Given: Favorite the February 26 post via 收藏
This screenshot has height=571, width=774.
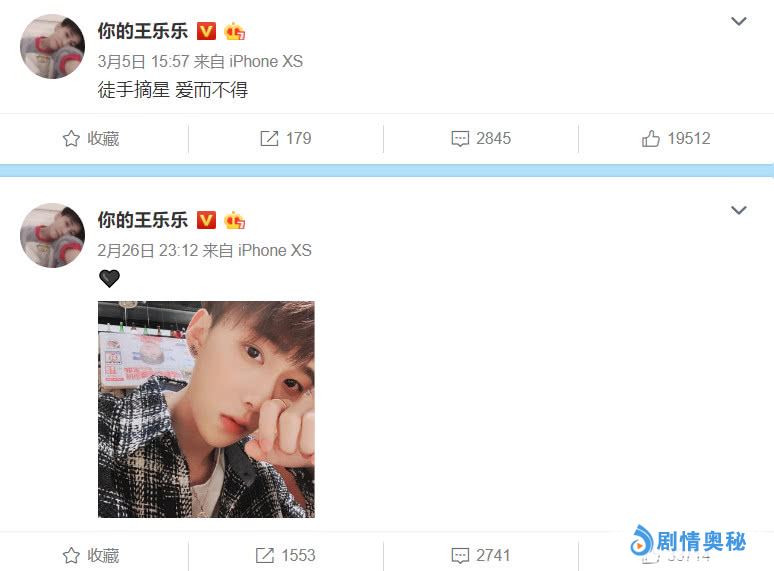Looking at the screenshot, I should pos(91,556).
